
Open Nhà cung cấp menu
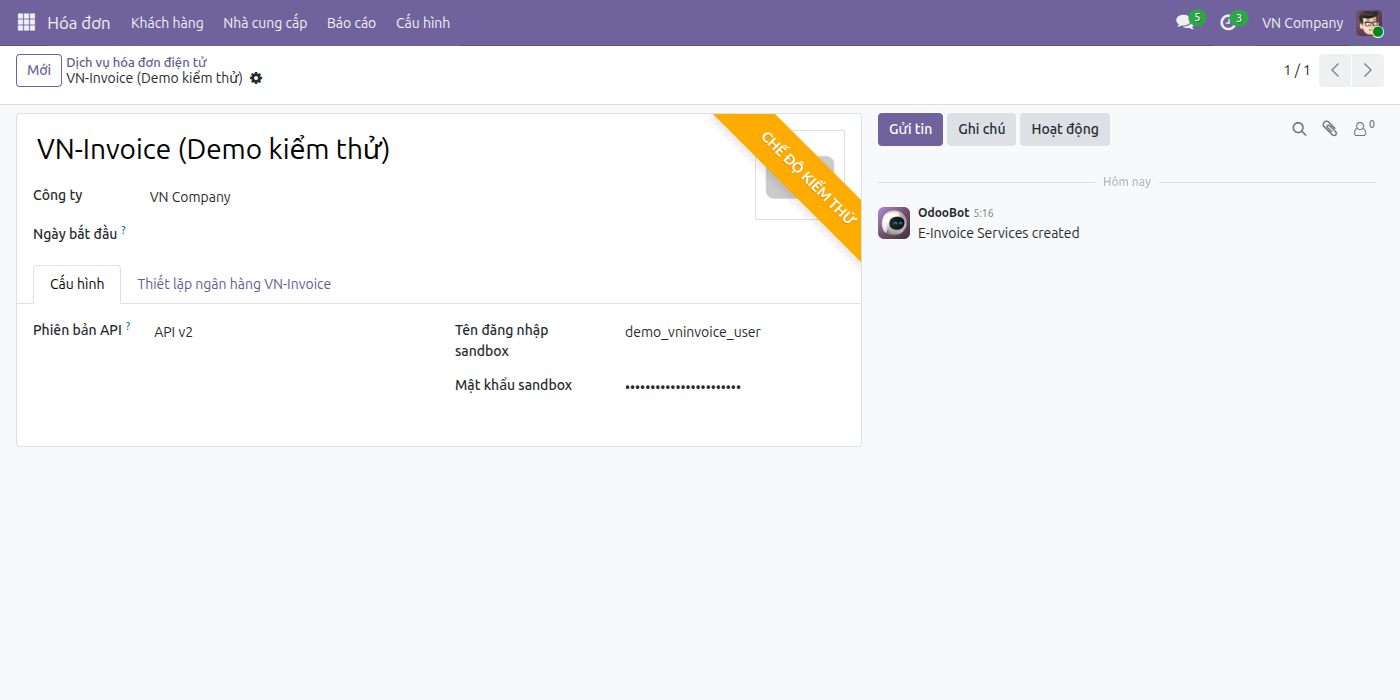(x=265, y=22)
